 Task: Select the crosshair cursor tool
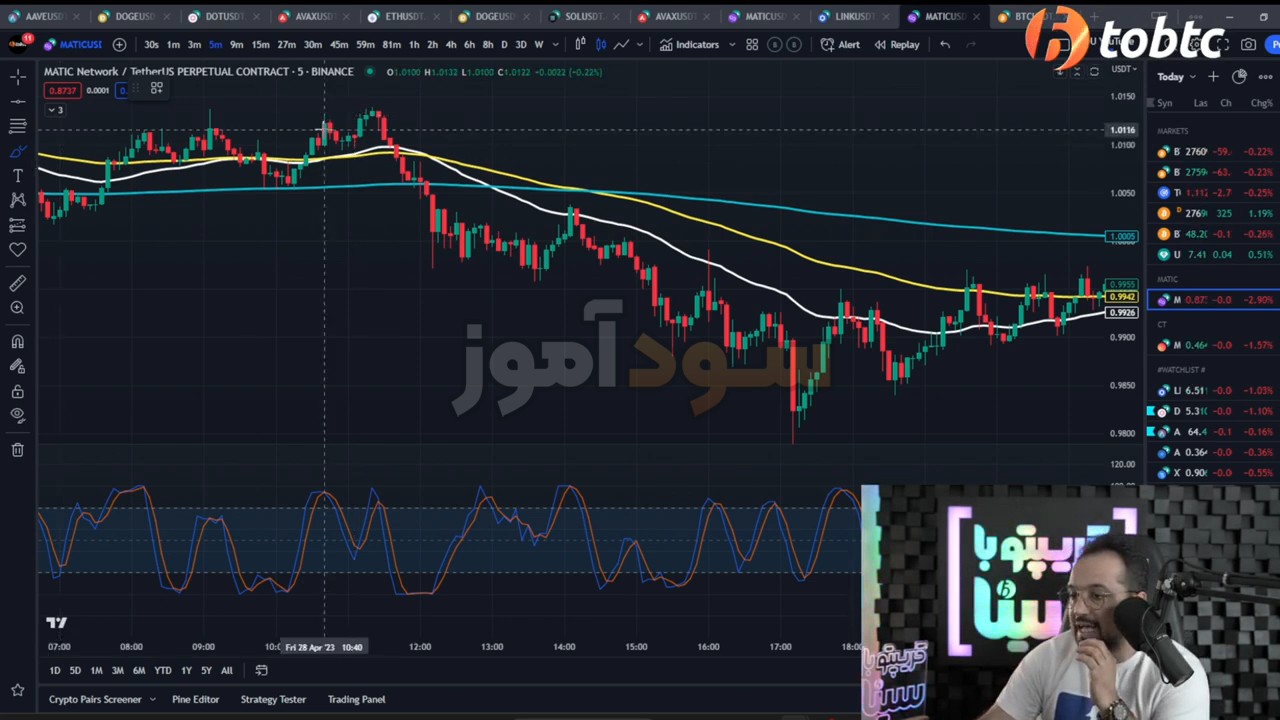[18, 76]
